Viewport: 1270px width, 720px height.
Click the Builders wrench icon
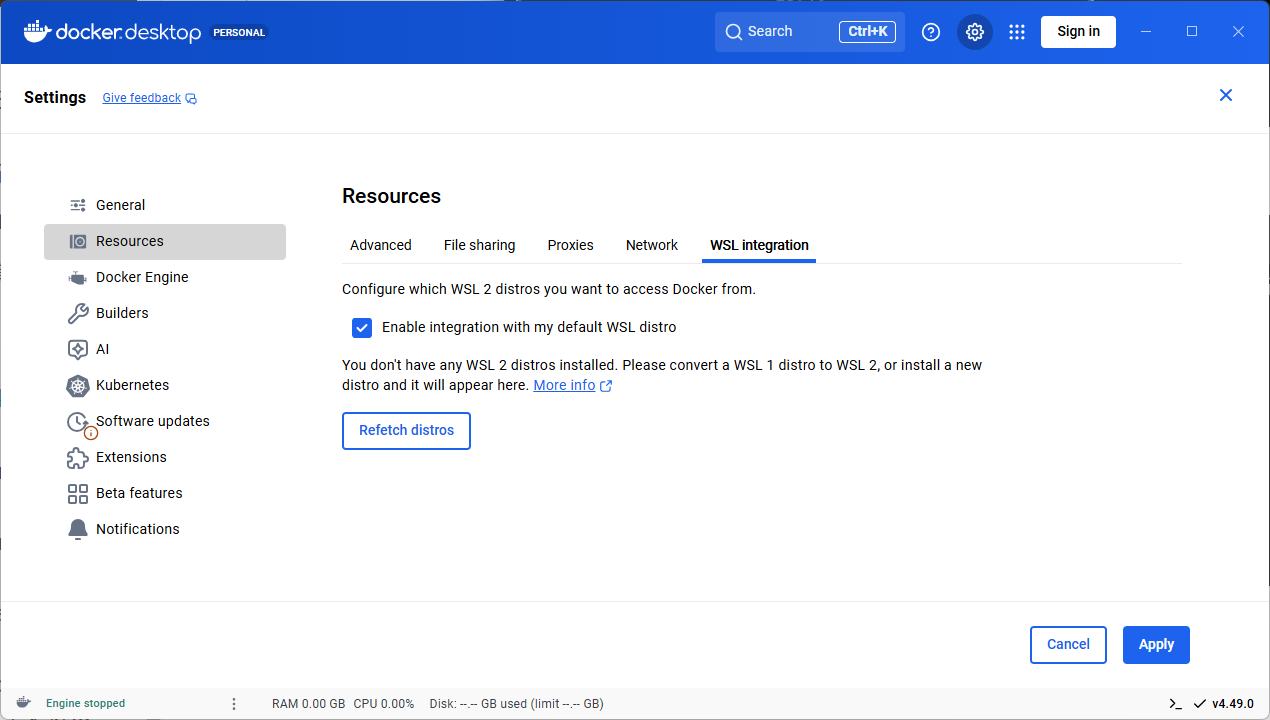[x=77, y=313]
